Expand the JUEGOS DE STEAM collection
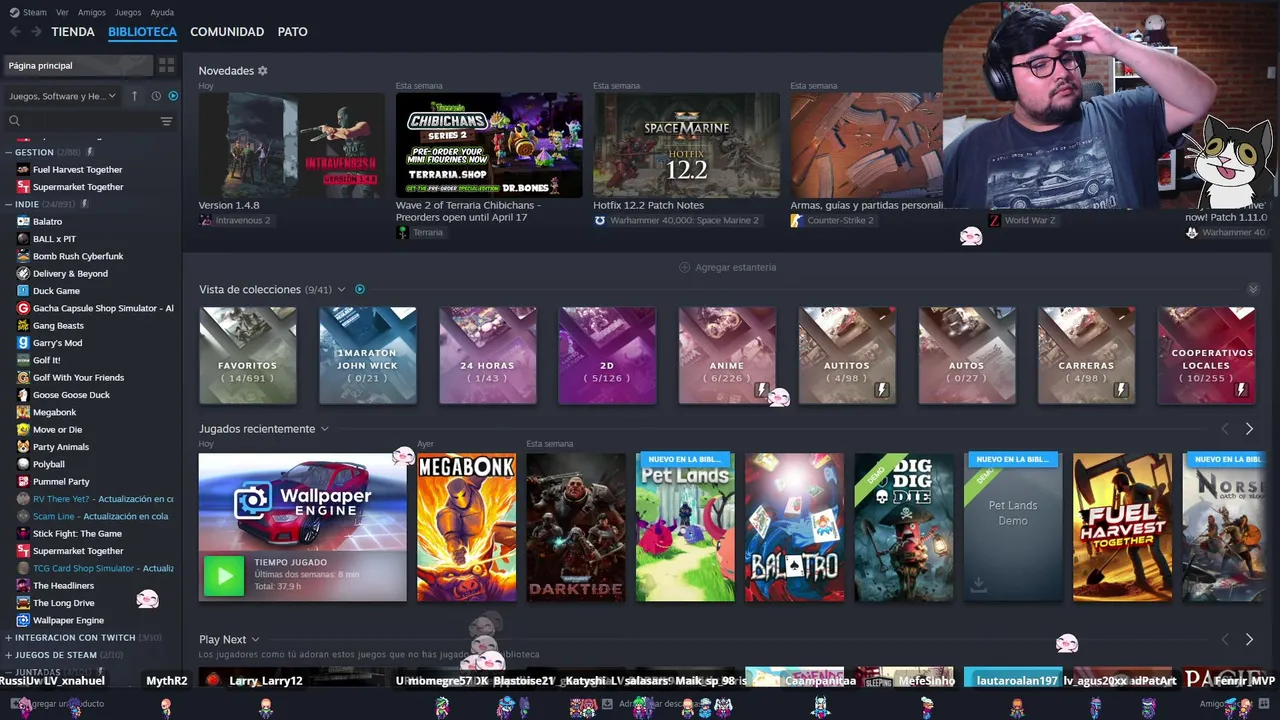The height and width of the screenshot is (720, 1280). (x=8, y=655)
